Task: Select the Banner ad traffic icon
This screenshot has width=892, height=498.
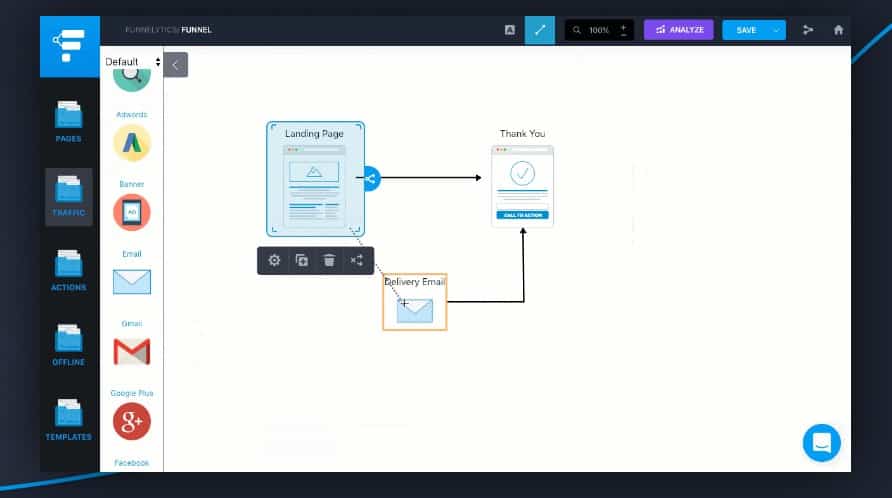Action: (x=131, y=212)
